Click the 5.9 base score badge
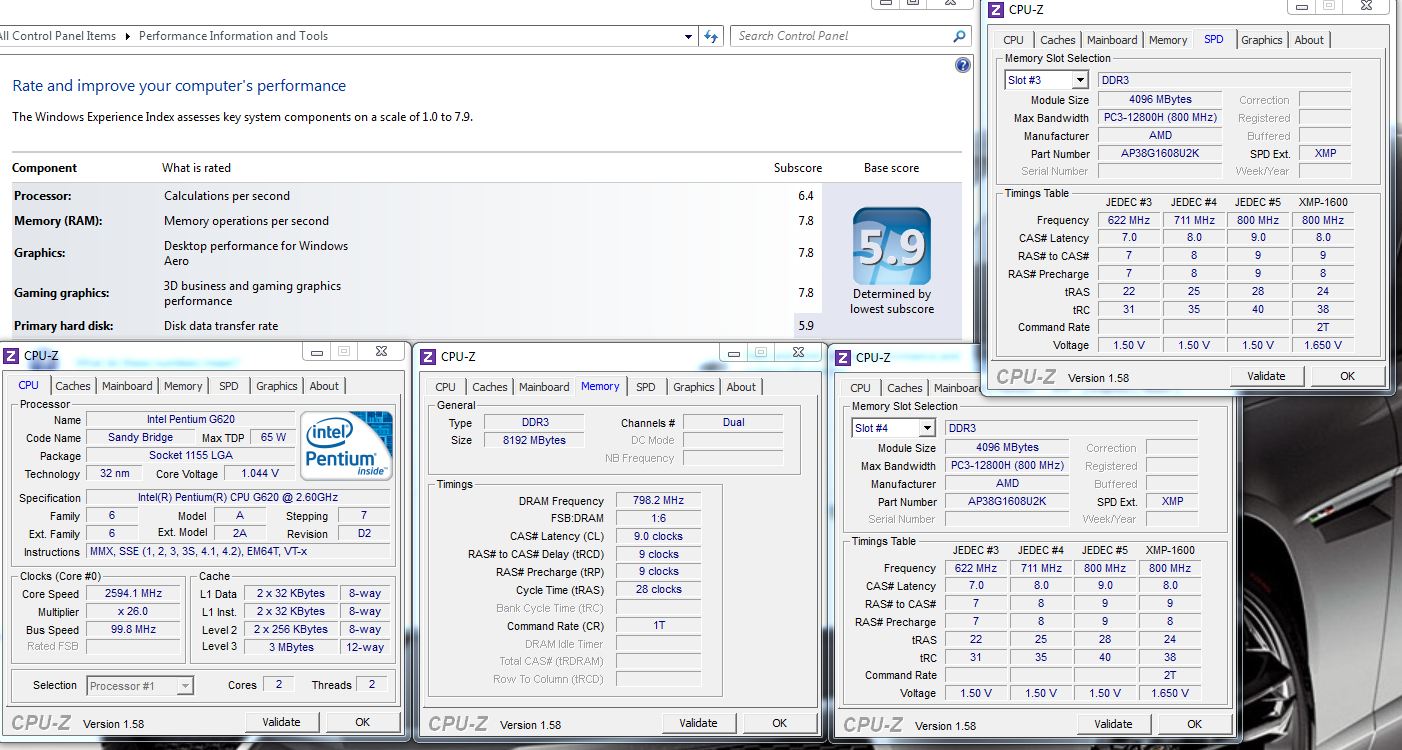The image size is (1402, 750). coord(892,246)
